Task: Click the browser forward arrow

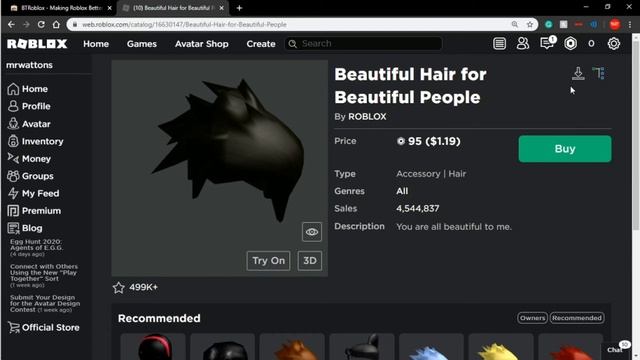Action: click(x=26, y=24)
